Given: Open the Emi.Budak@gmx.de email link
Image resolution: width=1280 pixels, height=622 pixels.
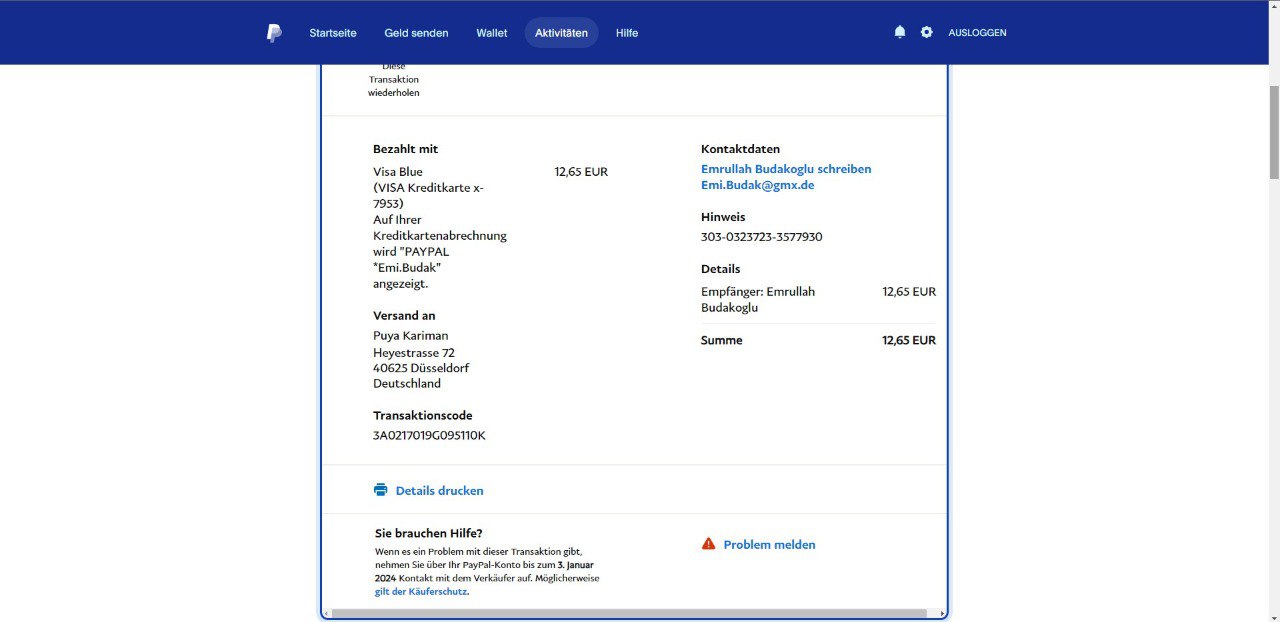Looking at the screenshot, I should 757,185.
